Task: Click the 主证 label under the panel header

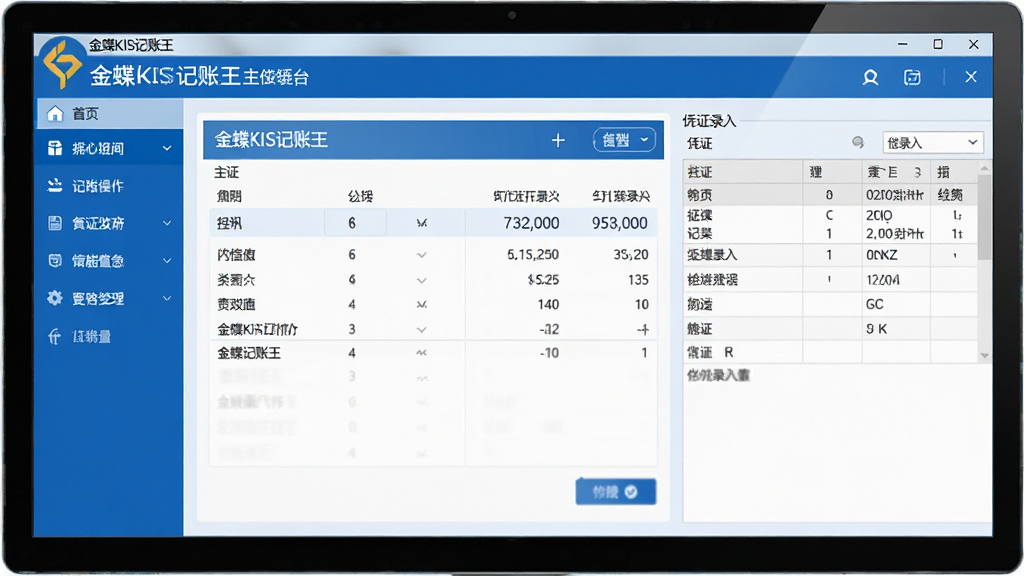Action: (x=227, y=172)
